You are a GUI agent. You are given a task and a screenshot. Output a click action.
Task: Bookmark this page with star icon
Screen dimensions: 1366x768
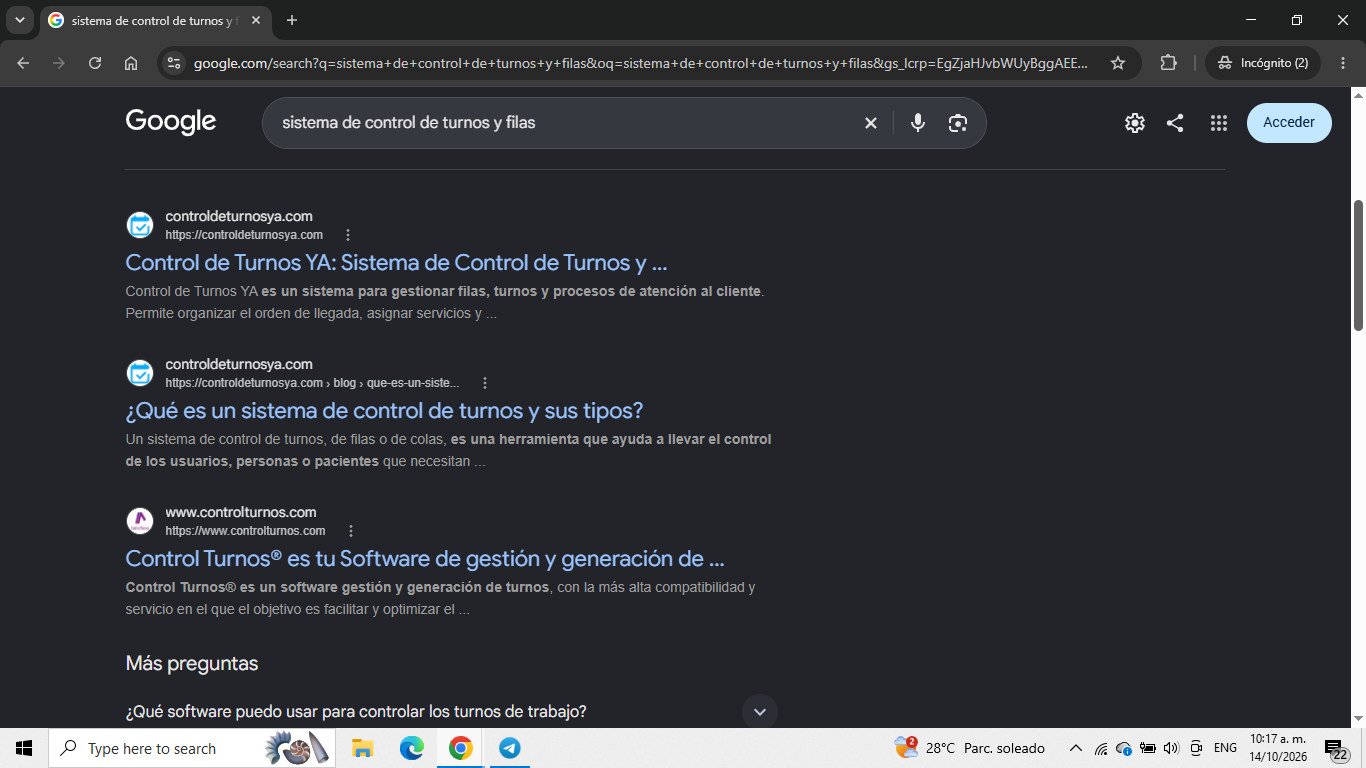(1118, 63)
